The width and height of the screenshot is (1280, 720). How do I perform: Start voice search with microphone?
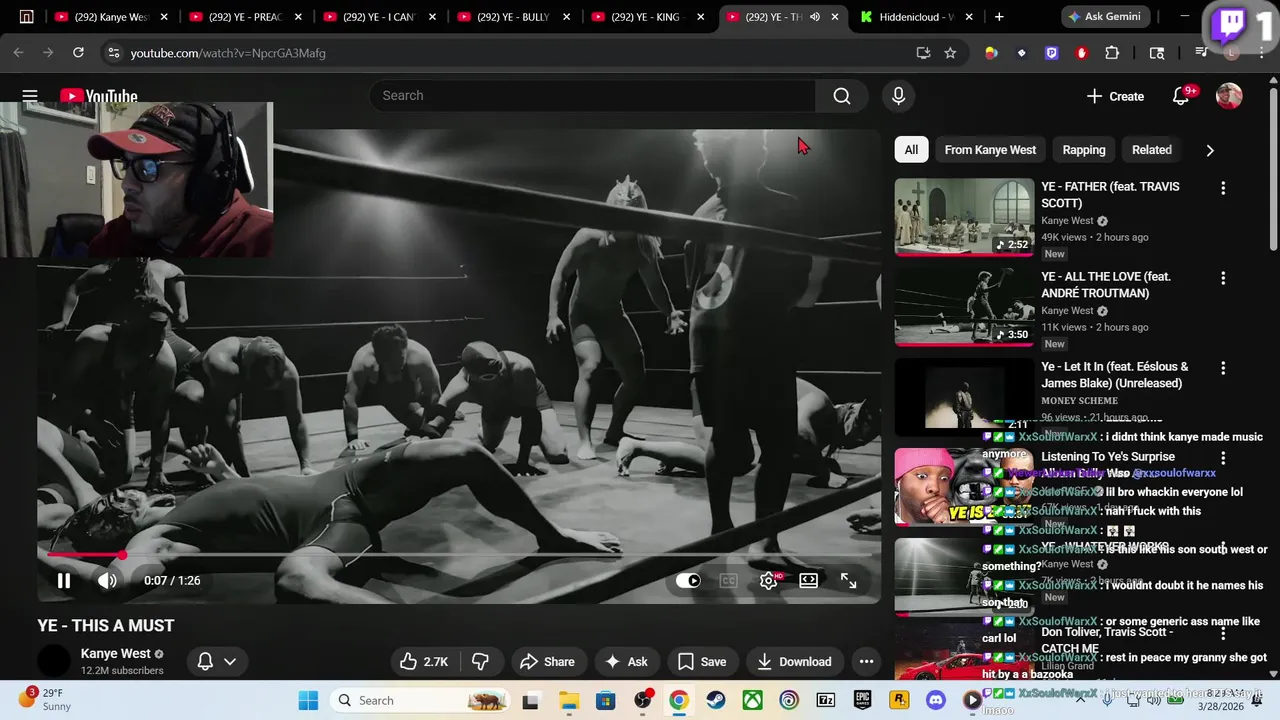click(x=898, y=96)
